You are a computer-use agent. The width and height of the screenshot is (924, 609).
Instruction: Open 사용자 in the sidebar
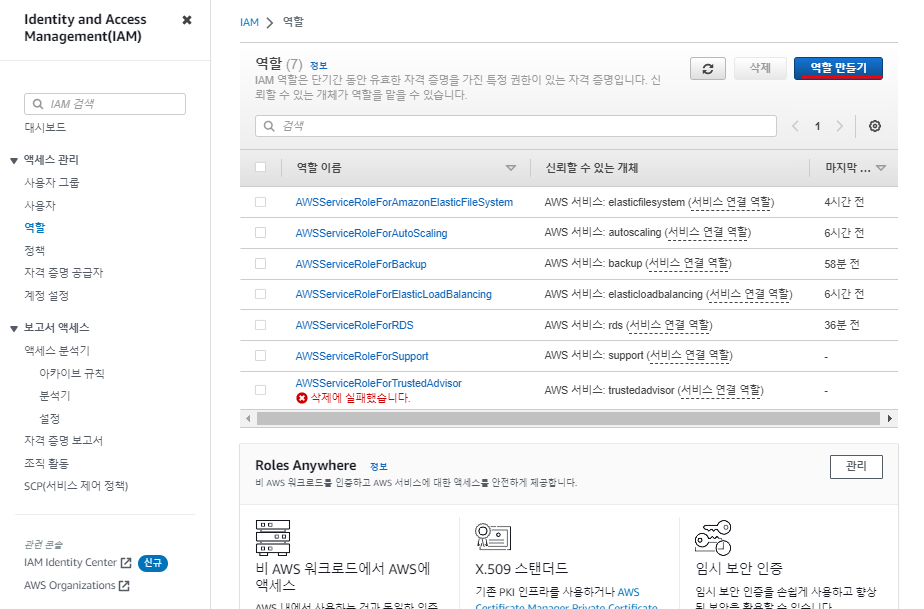pyautogui.click(x=40, y=206)
